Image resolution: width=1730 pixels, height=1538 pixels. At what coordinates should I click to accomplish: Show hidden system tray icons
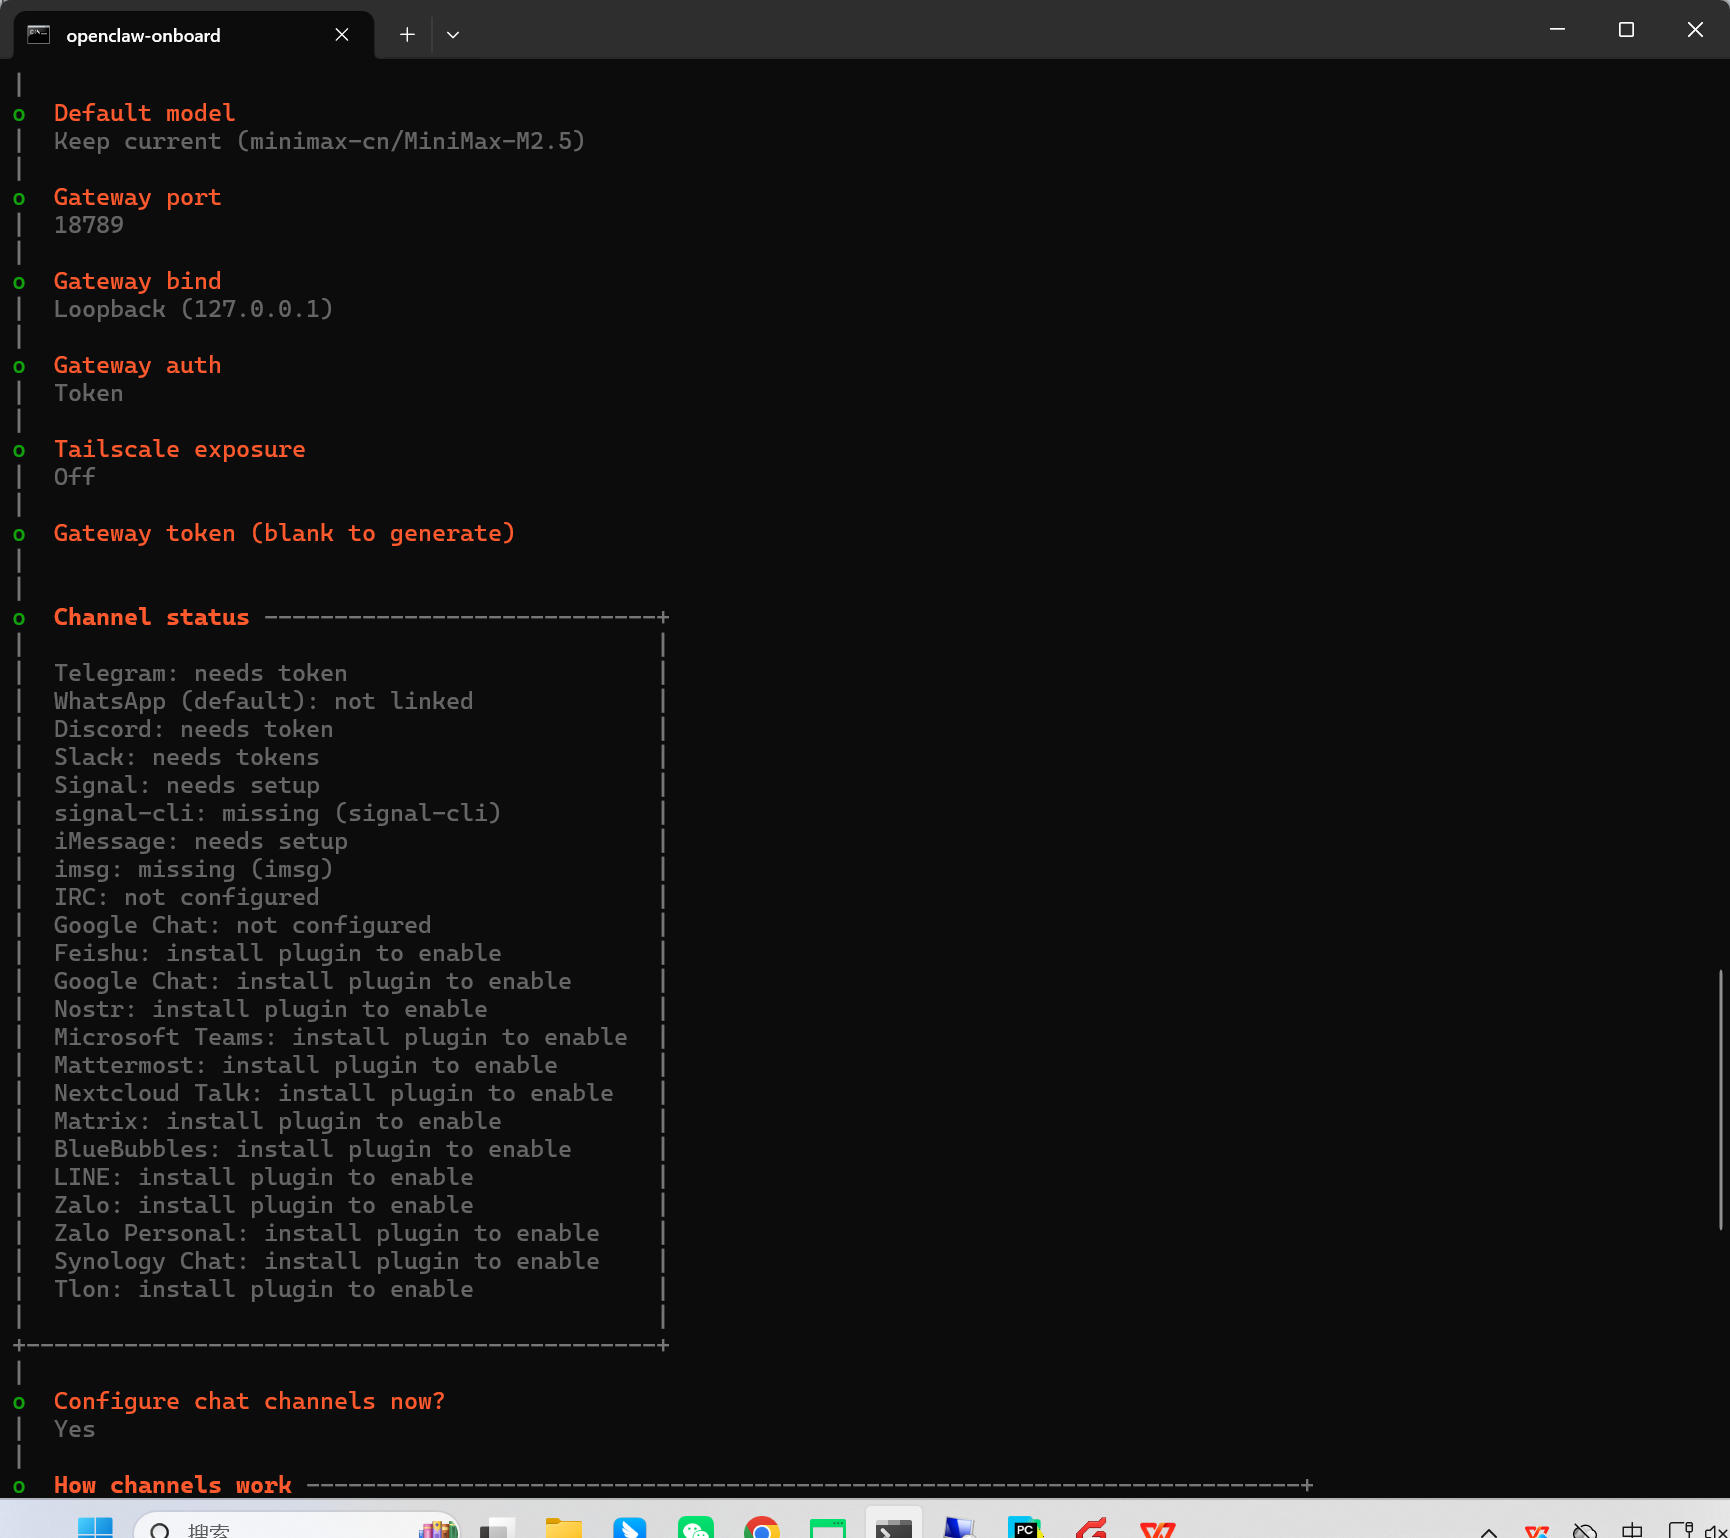click(x=1489, y=1530)
